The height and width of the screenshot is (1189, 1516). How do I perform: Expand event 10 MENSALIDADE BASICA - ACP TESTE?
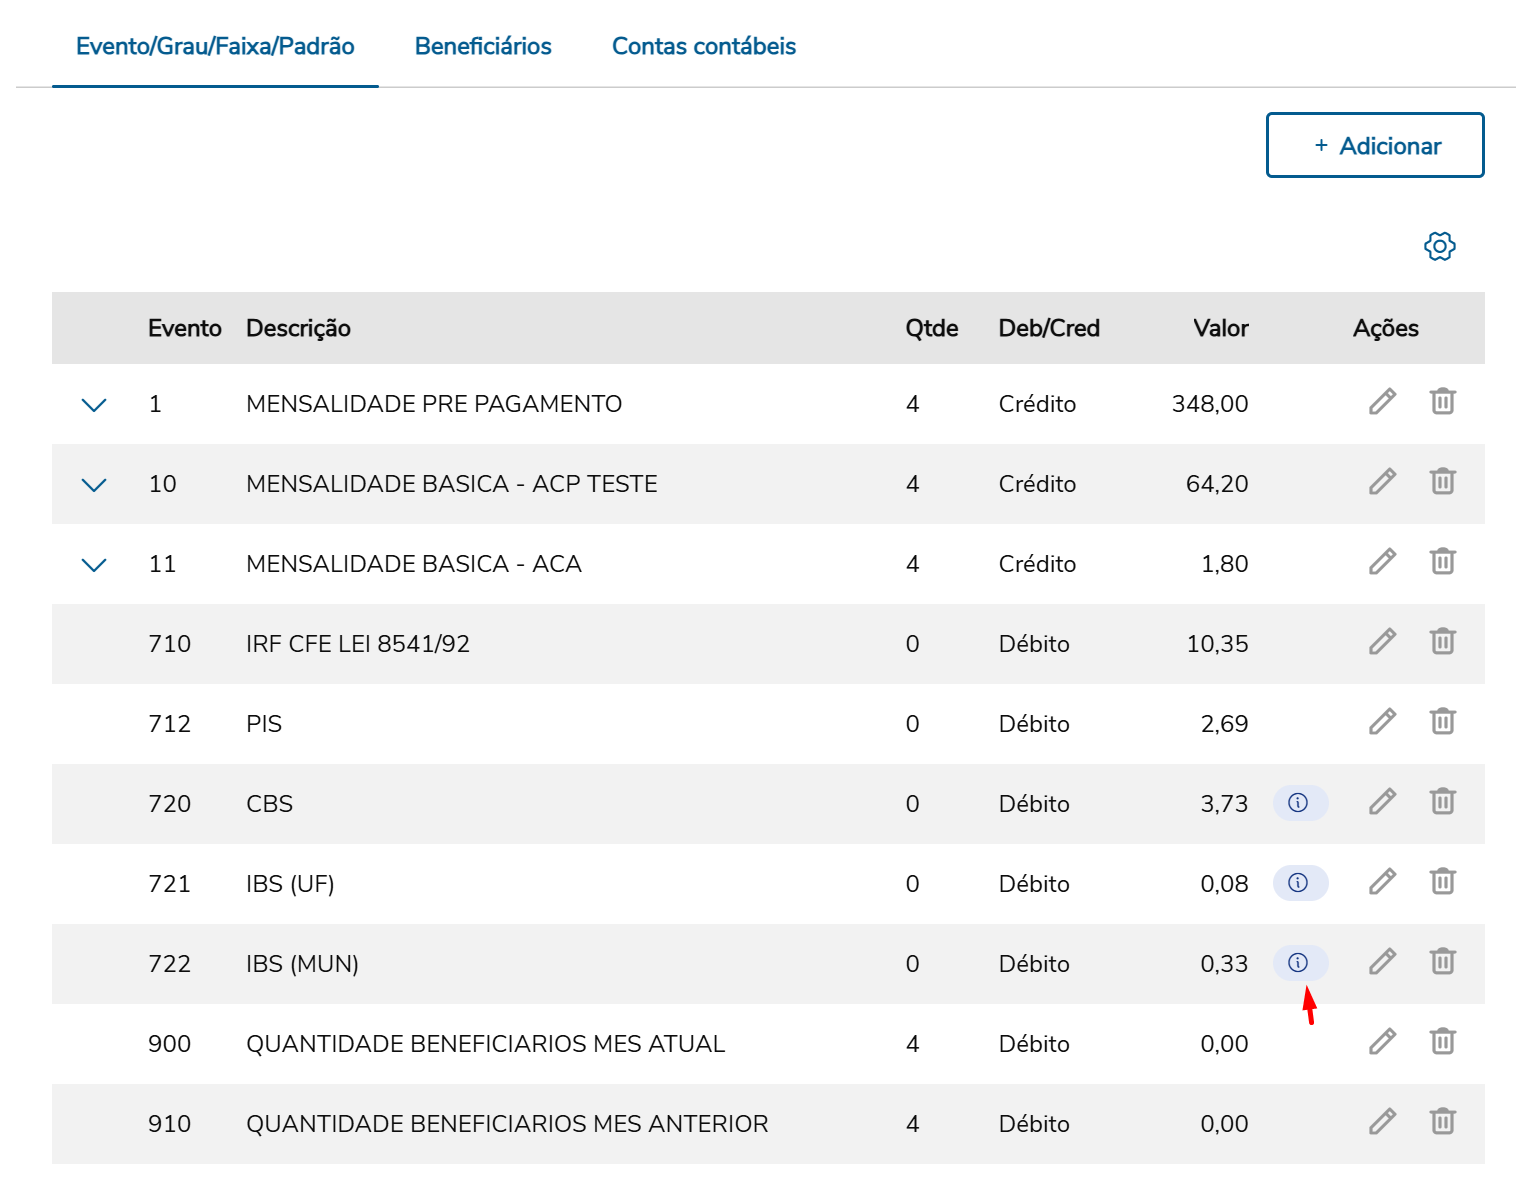(x=94, y=485)
